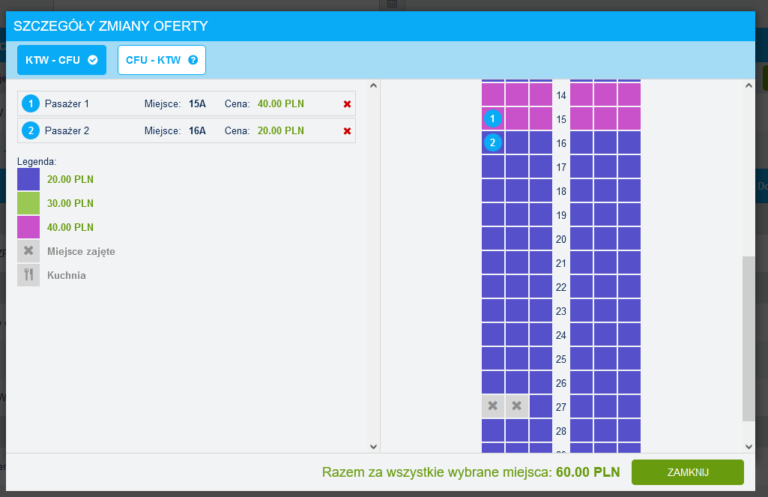Click the seat marker 2 in row 16
This screenshot has width=768, height=497.
(492, 143)
